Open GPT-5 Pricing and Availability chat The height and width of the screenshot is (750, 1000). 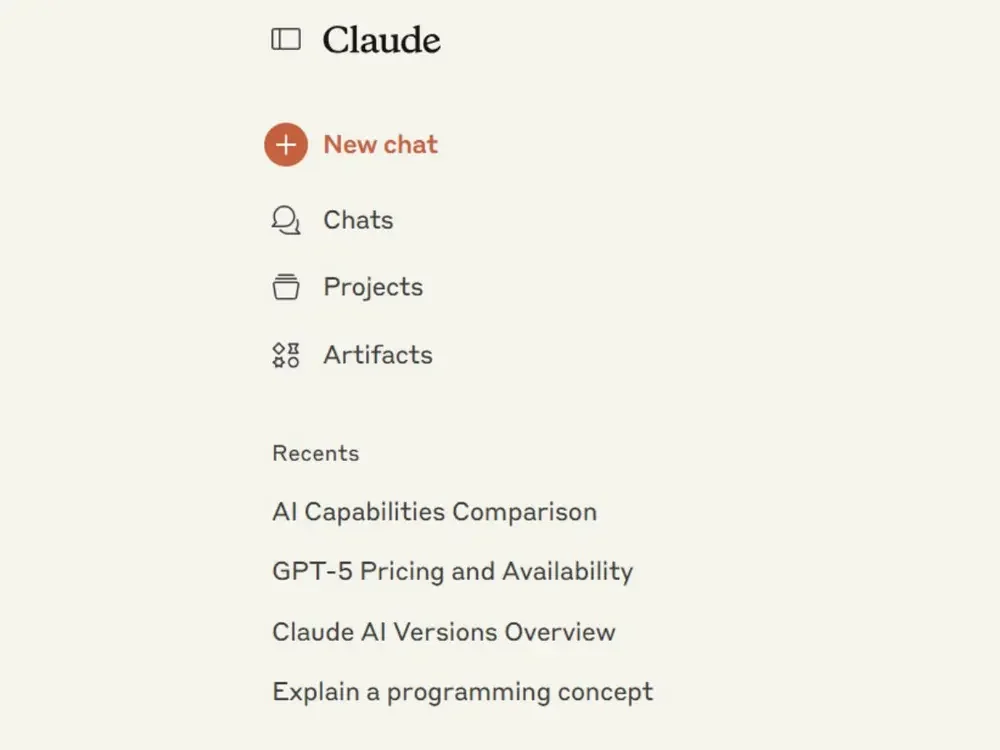coord(453,571)
